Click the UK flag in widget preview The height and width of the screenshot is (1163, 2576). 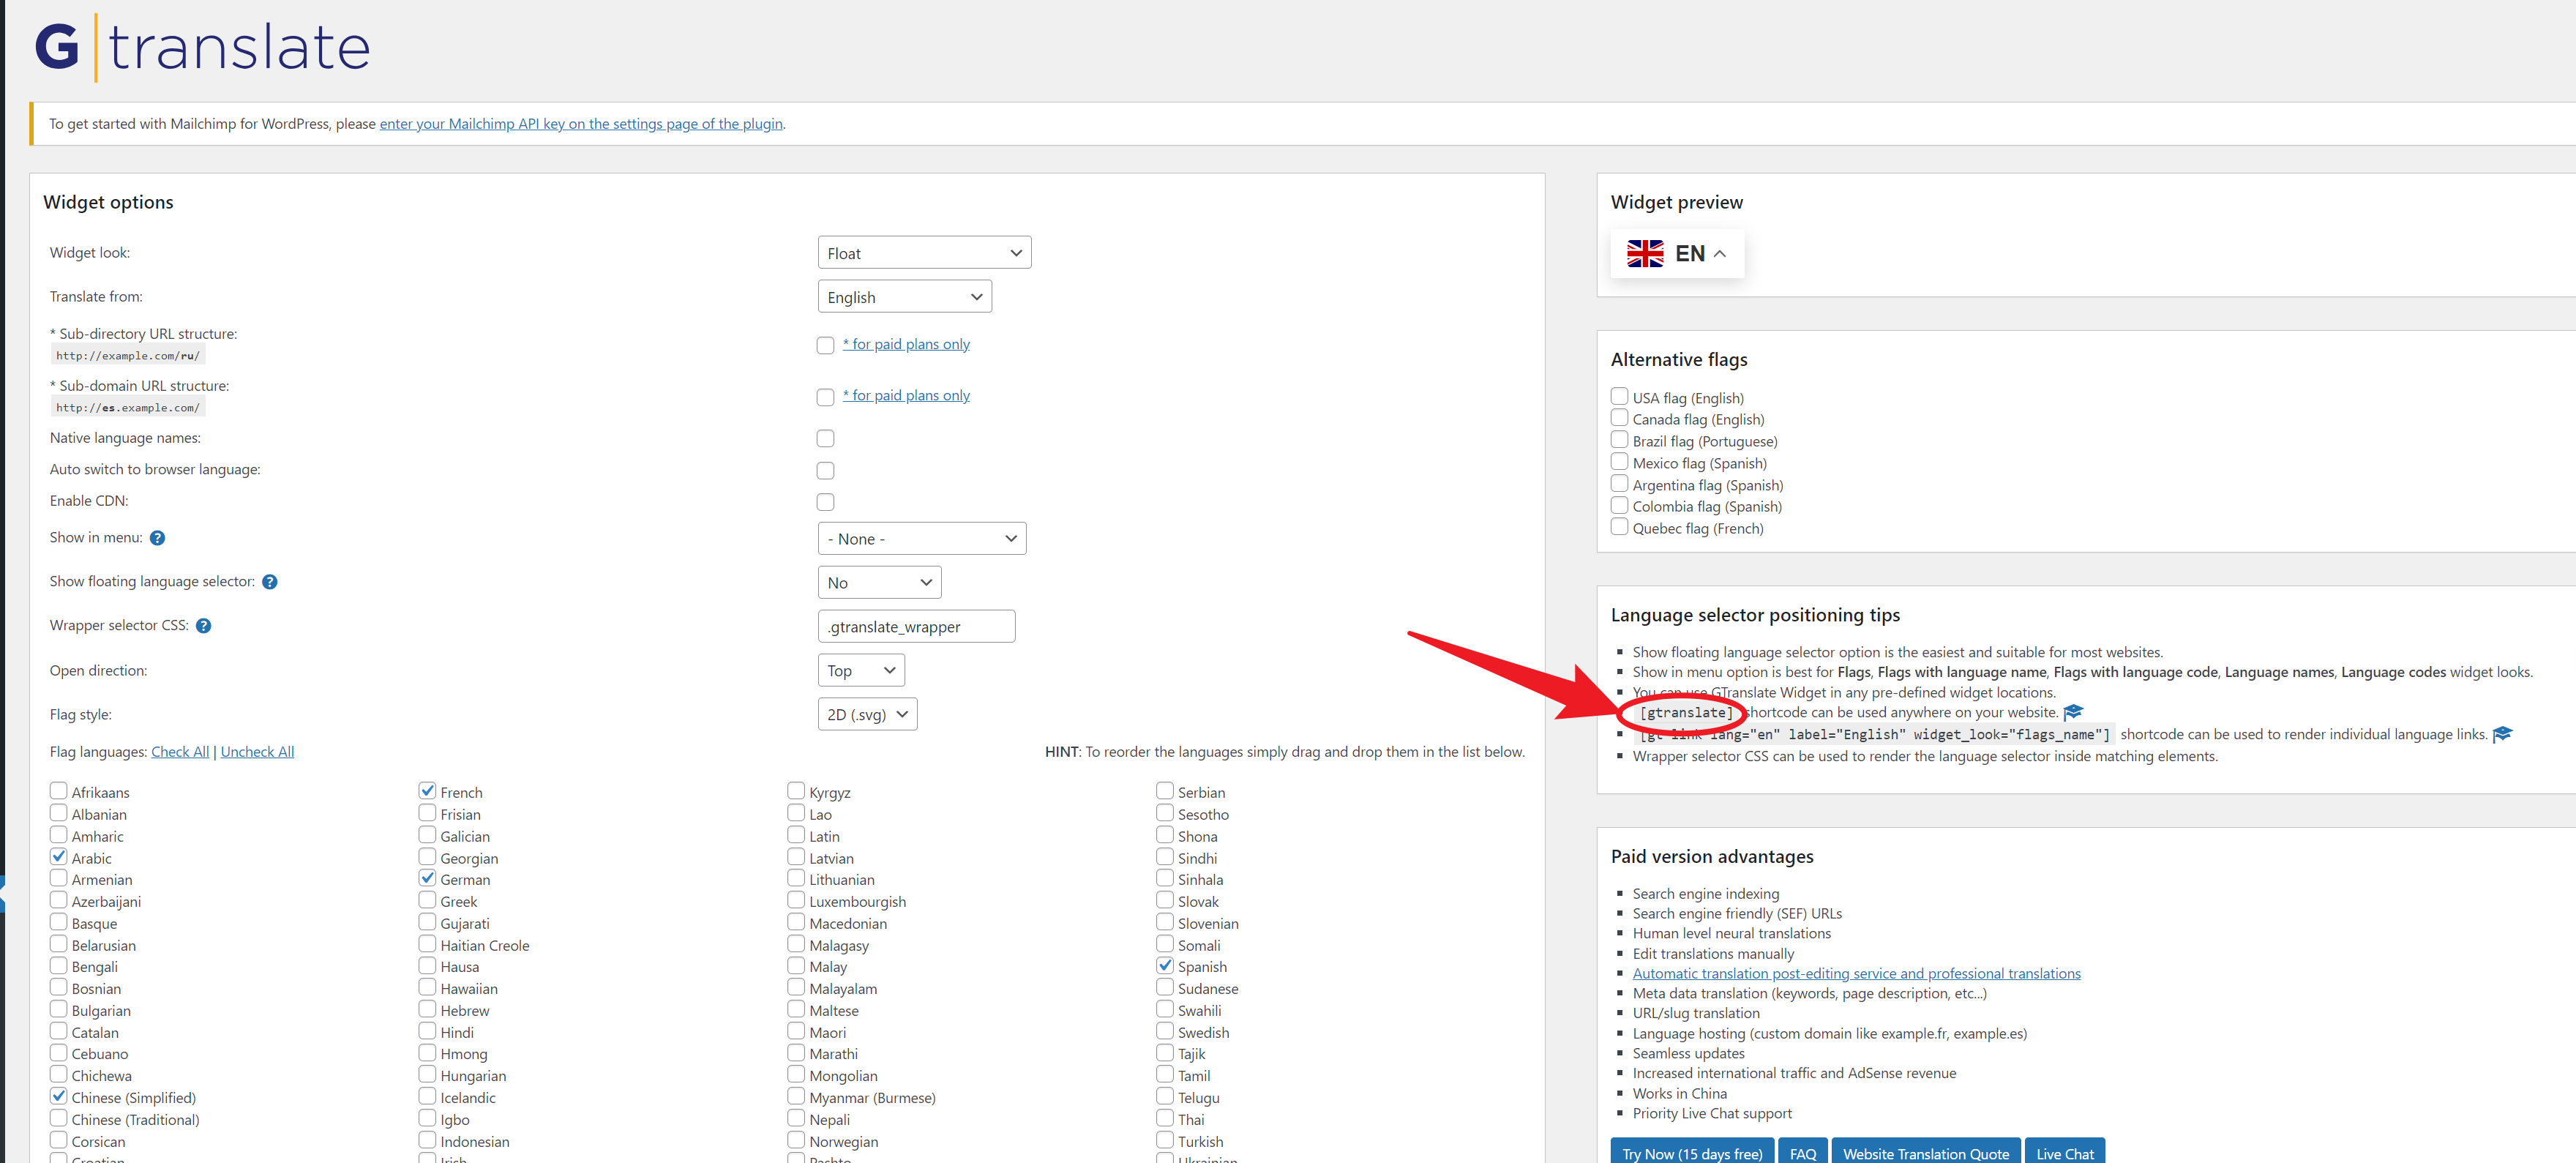[1645, 253]
